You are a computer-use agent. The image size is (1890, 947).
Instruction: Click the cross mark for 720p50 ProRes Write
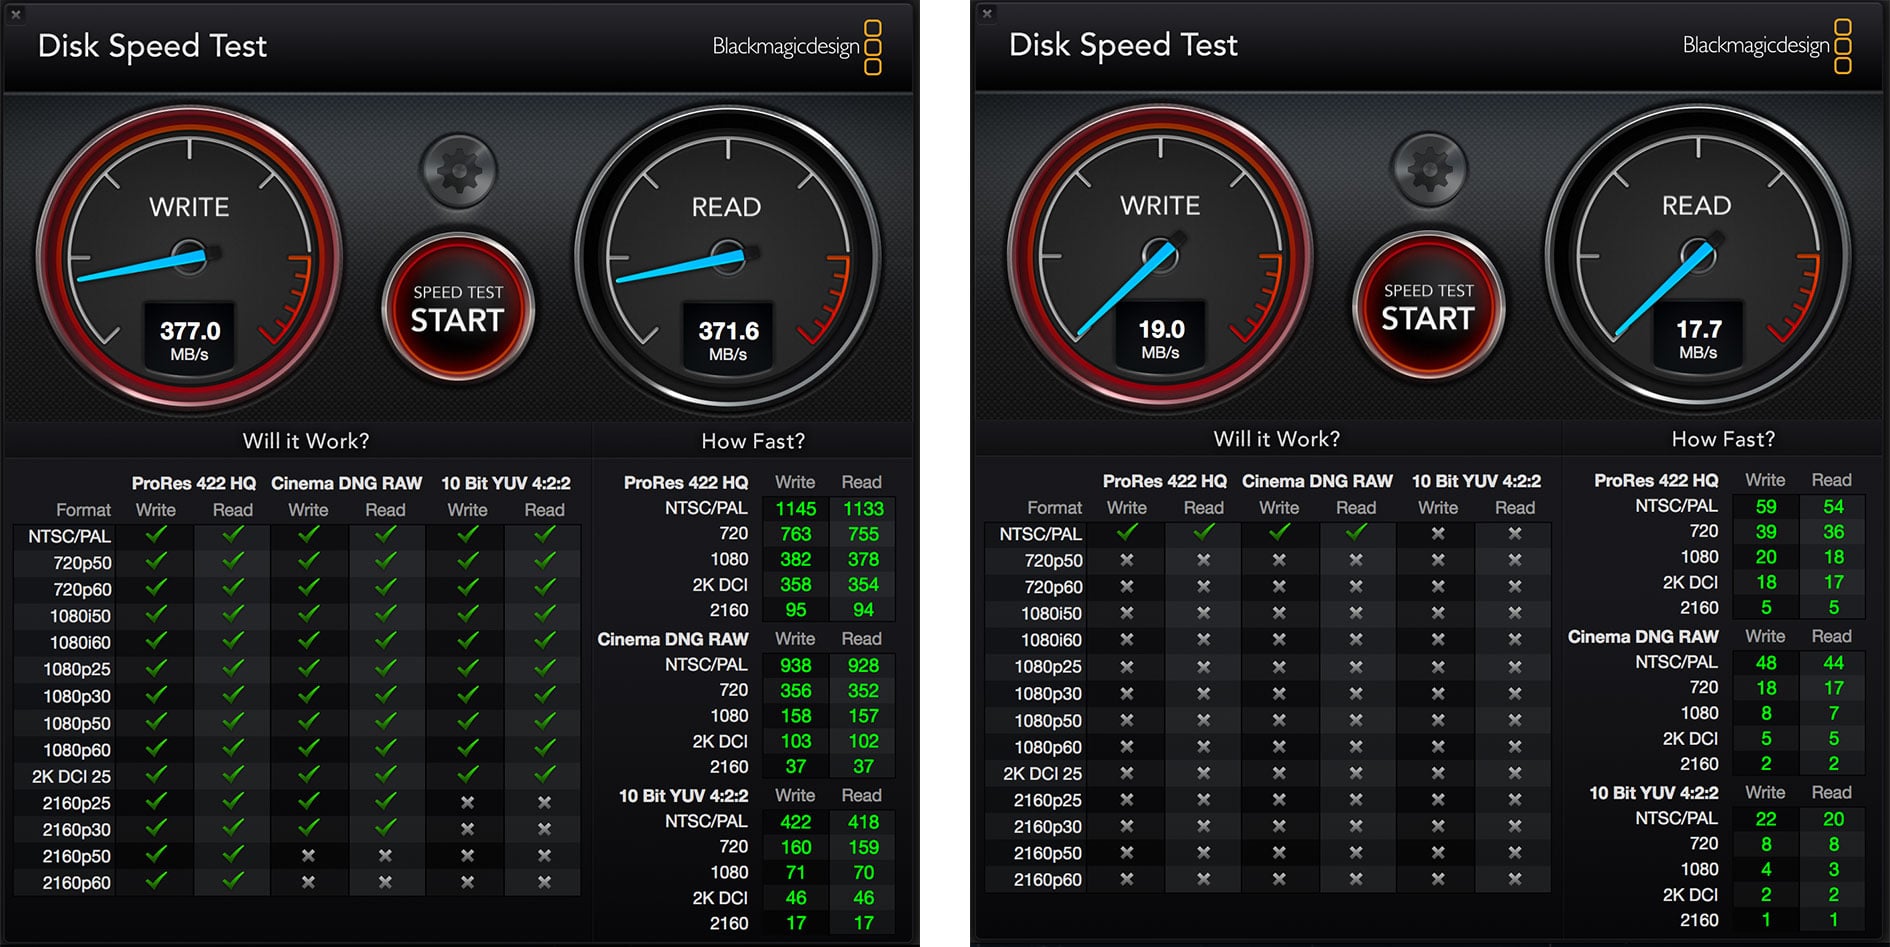pyautogui.click(x=1127, y=561)
